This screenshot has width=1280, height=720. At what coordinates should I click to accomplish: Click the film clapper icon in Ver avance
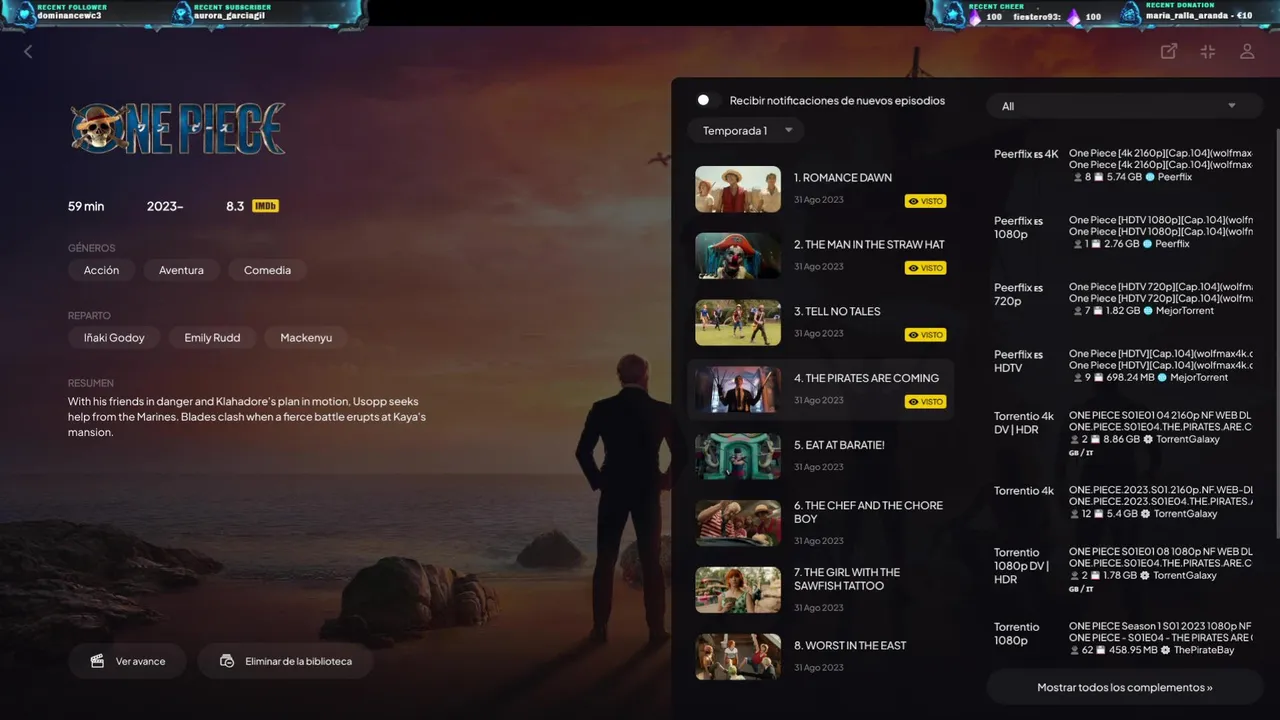(x=97, y=661)
